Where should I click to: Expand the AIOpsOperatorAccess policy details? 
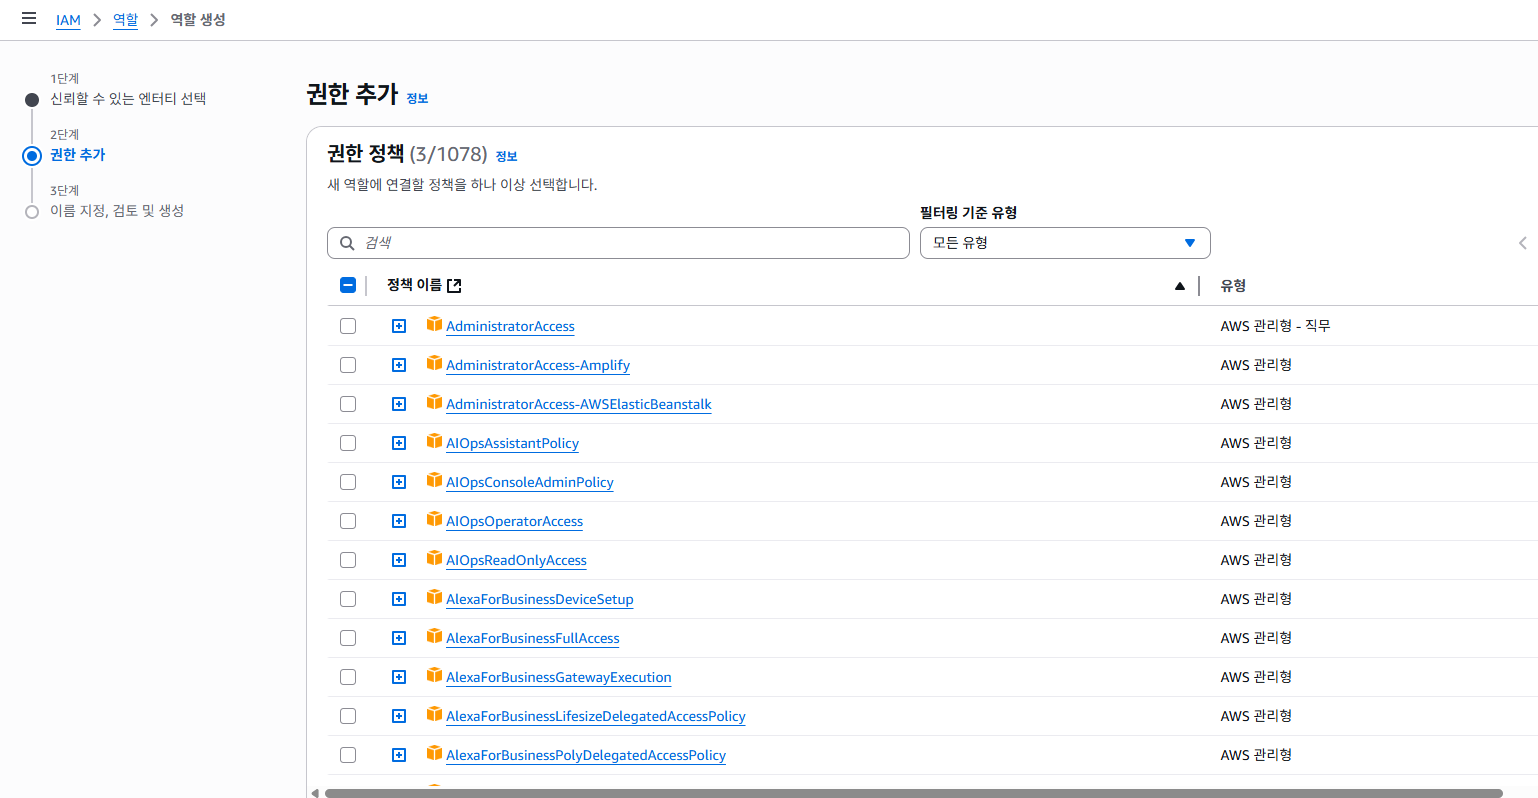399,521
